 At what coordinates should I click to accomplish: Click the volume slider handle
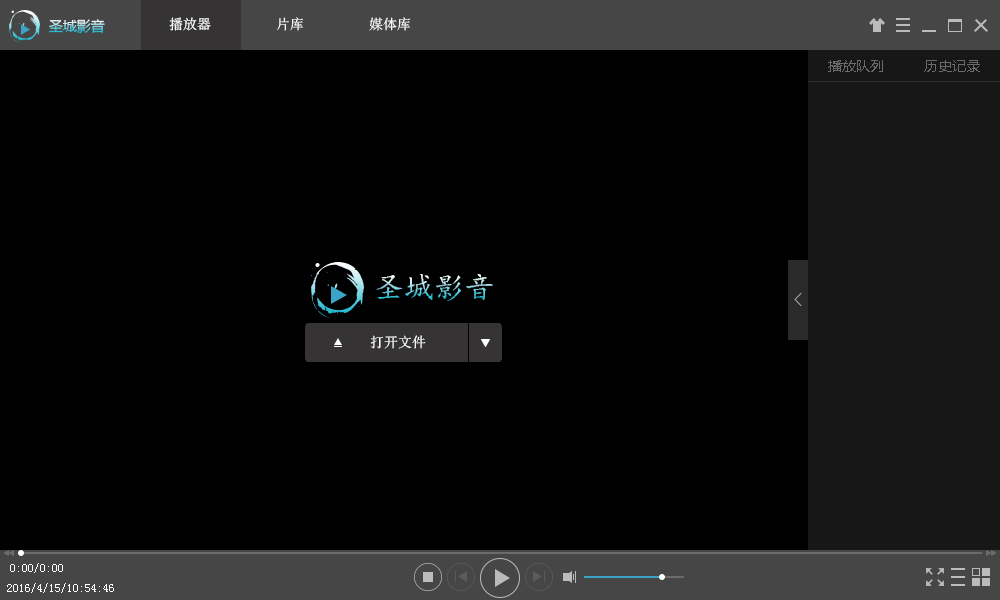point(662,577)
